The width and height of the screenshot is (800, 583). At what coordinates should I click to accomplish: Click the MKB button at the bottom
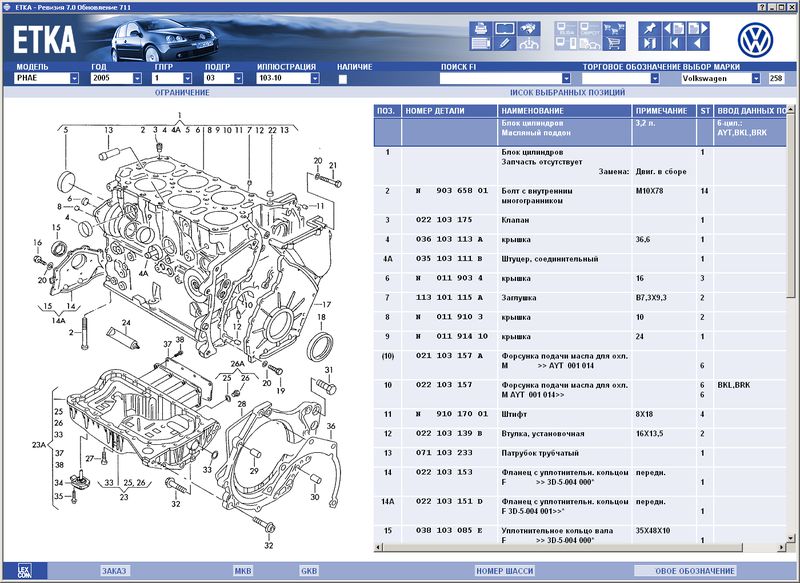pyautogui.click(x=243, y=571)
